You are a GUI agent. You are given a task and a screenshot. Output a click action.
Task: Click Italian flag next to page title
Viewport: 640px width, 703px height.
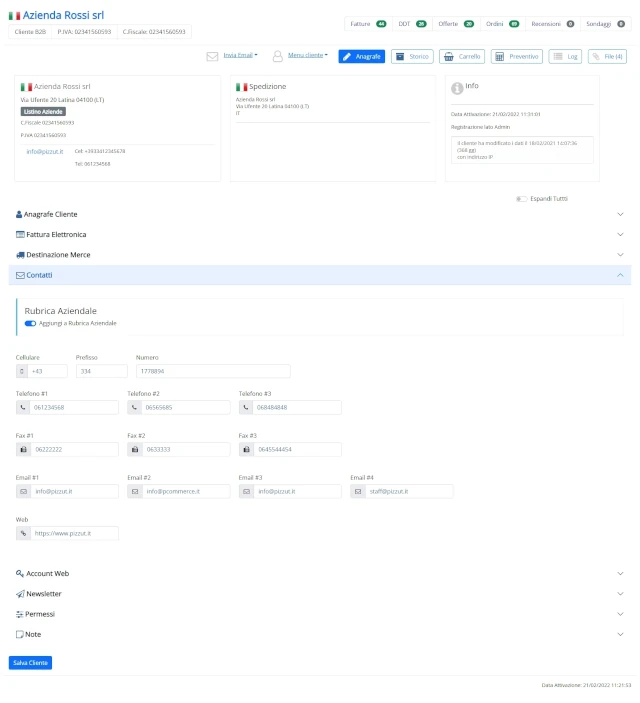coord(14,16)
